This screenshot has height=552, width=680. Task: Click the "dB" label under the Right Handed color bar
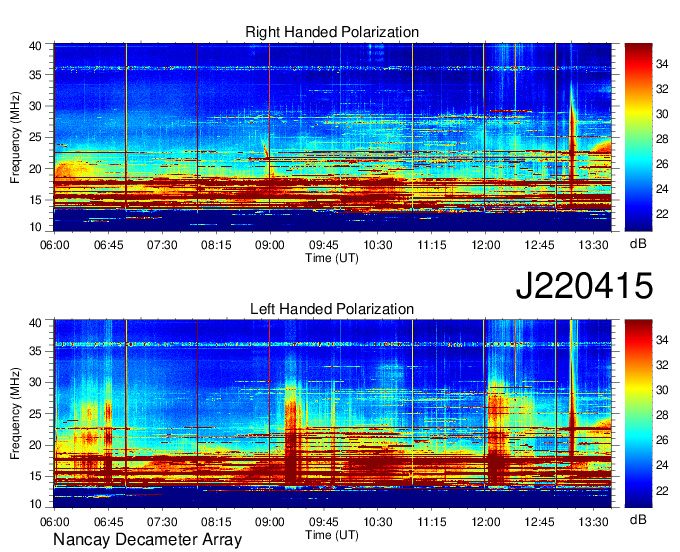pyautogui.click(x=638, y=244)
